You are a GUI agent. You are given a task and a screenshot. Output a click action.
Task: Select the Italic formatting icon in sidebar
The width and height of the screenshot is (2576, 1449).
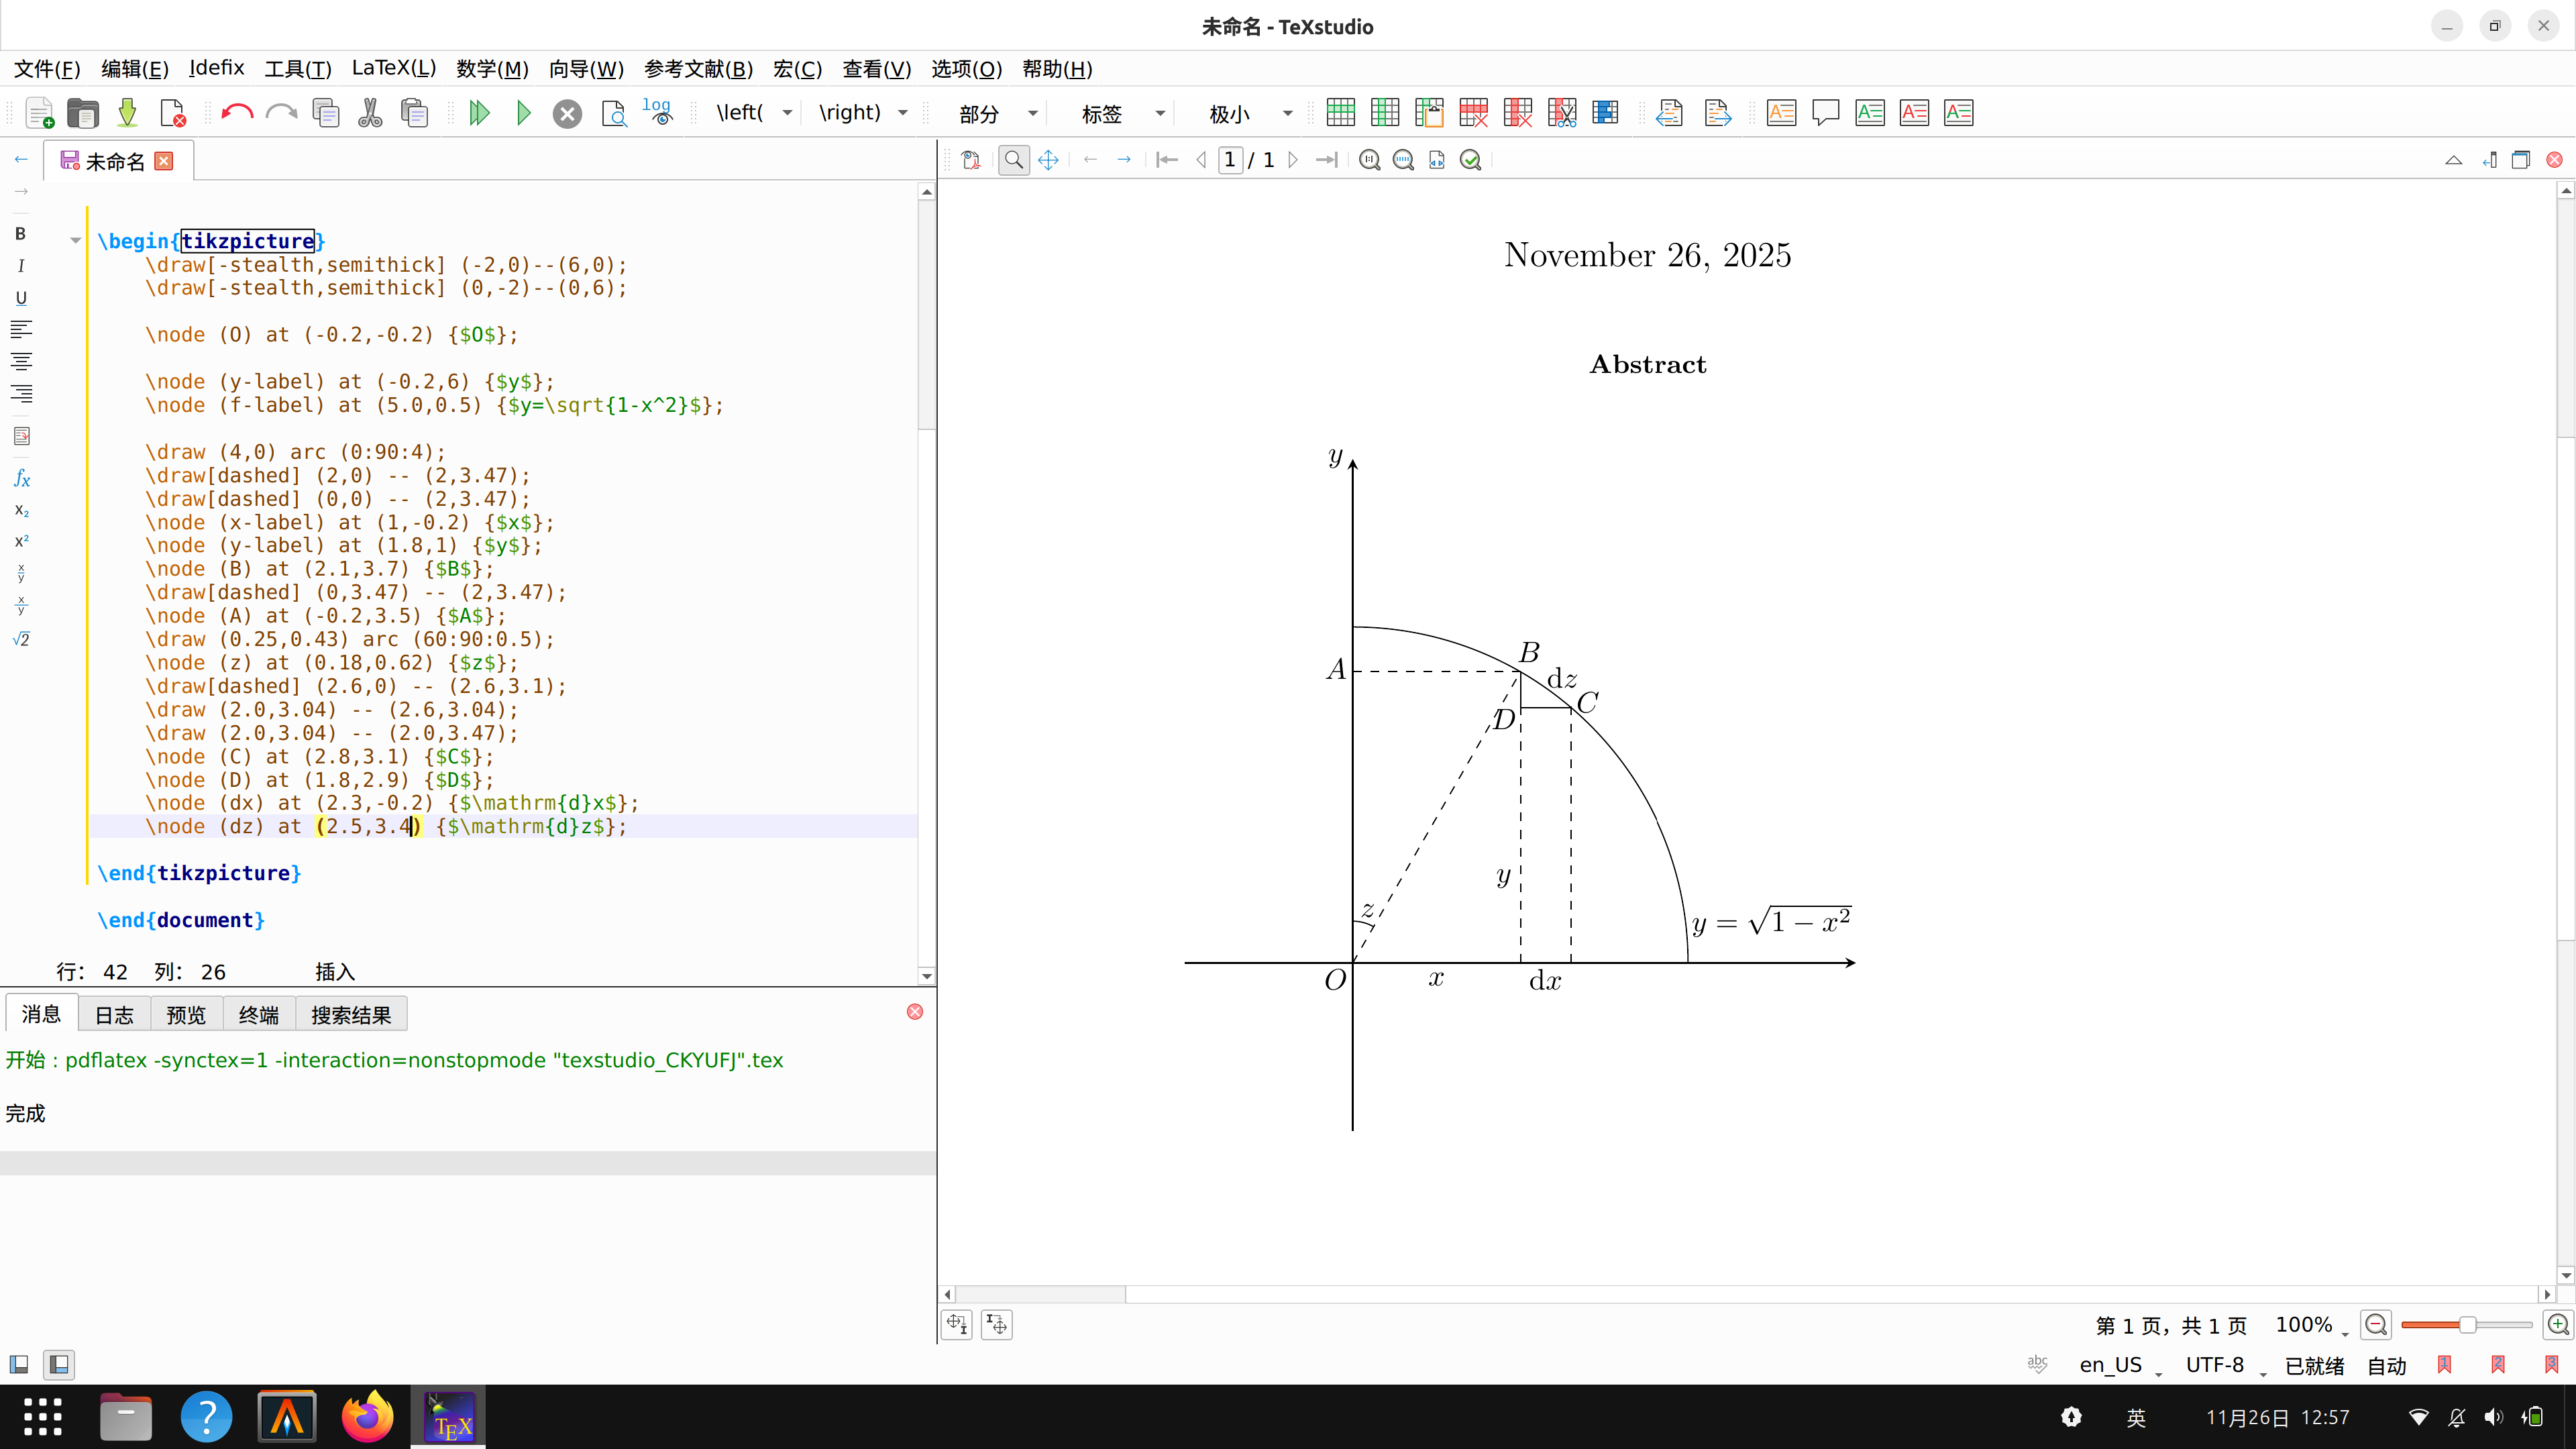[x=20, y=266]
